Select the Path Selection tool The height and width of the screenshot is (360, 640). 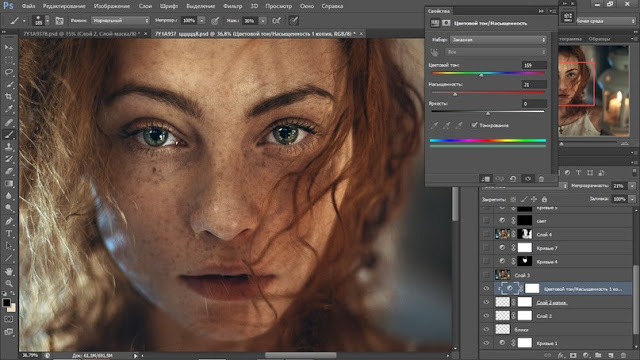9,246
